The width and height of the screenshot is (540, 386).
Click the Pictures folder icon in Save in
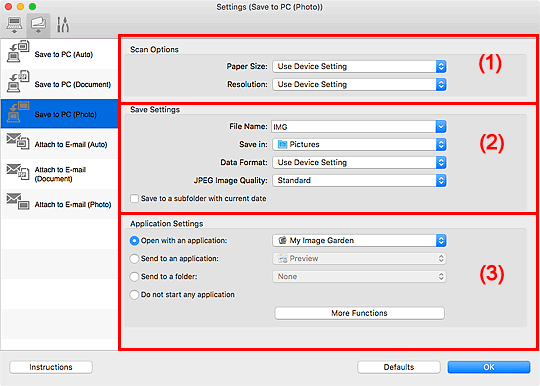coord(282,144)
